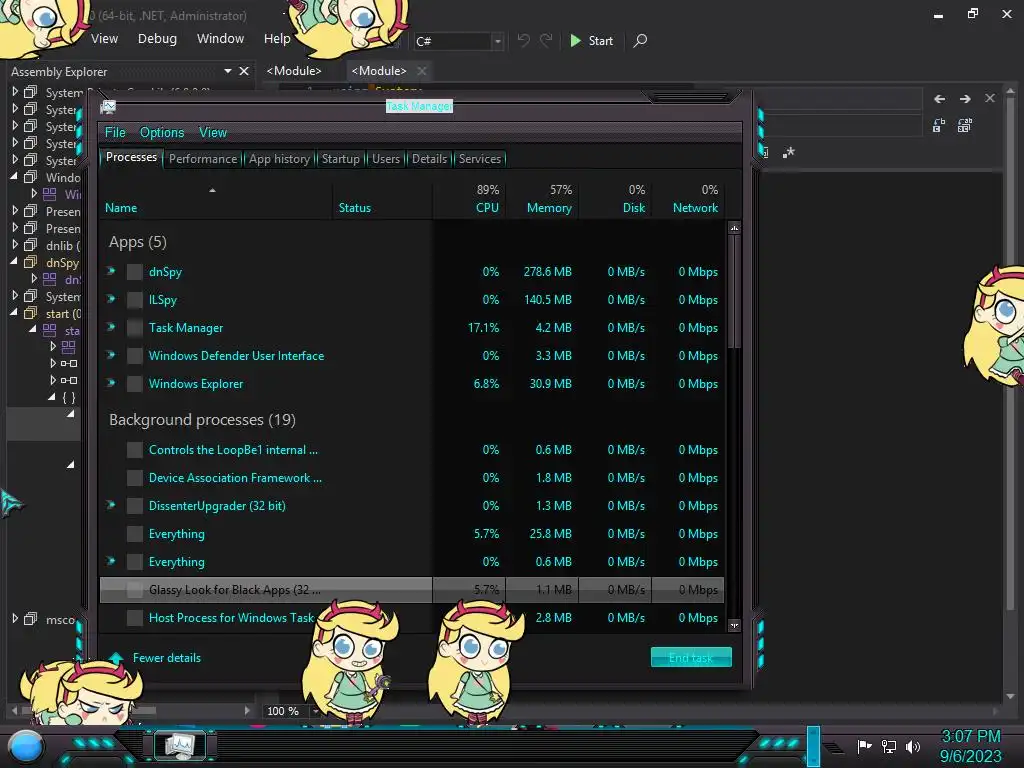Open the search magnifier in dnSpy toolbar
This screenshot has height=768, width=1024.
click(640, 40)
